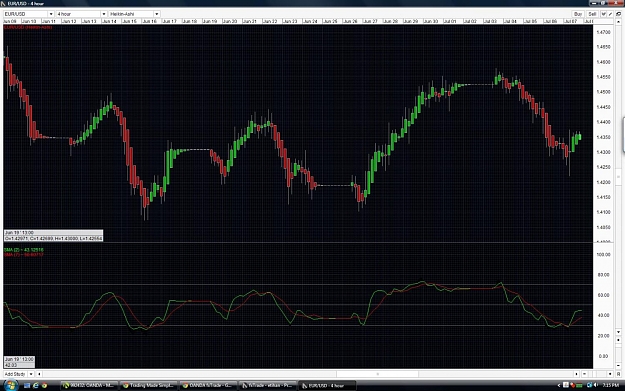This screenshot has width=625, height=391.
Task: Click the Chrome quick launch icon
Action: click(44, 385)
